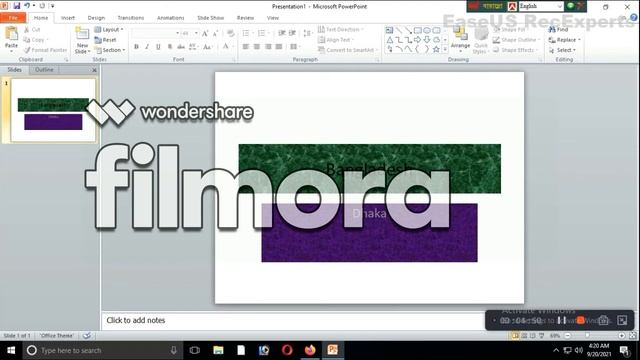Increase font size with grow font icon

coord(205,33)
